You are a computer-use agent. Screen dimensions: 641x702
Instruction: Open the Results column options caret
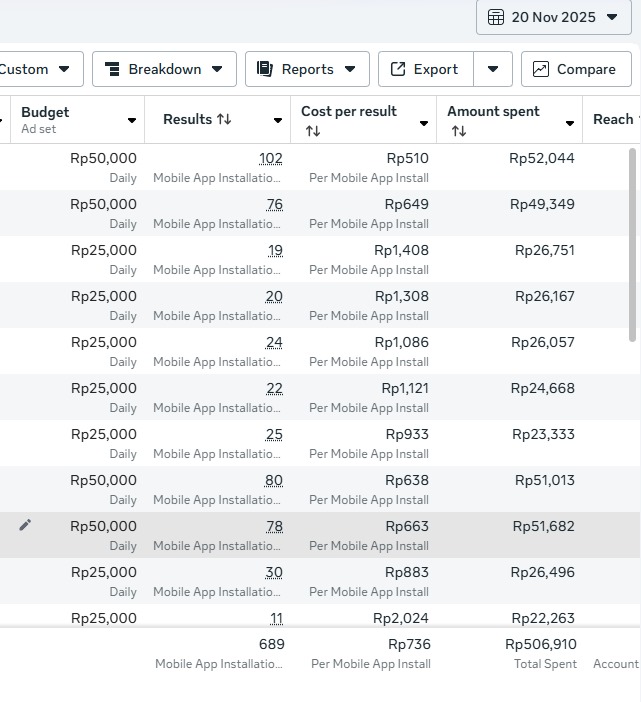pyautogui.click(x=278, y=121)
